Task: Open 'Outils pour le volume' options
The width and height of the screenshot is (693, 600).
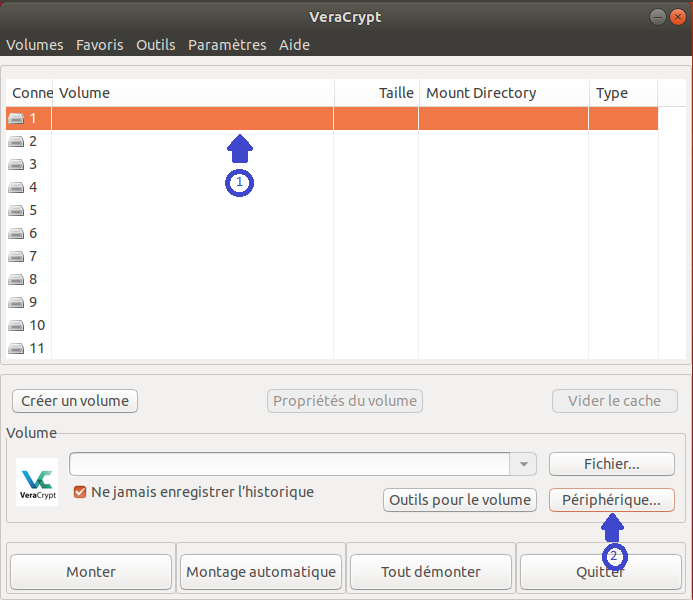Action: pyautogui.click(x=460, y=500)
